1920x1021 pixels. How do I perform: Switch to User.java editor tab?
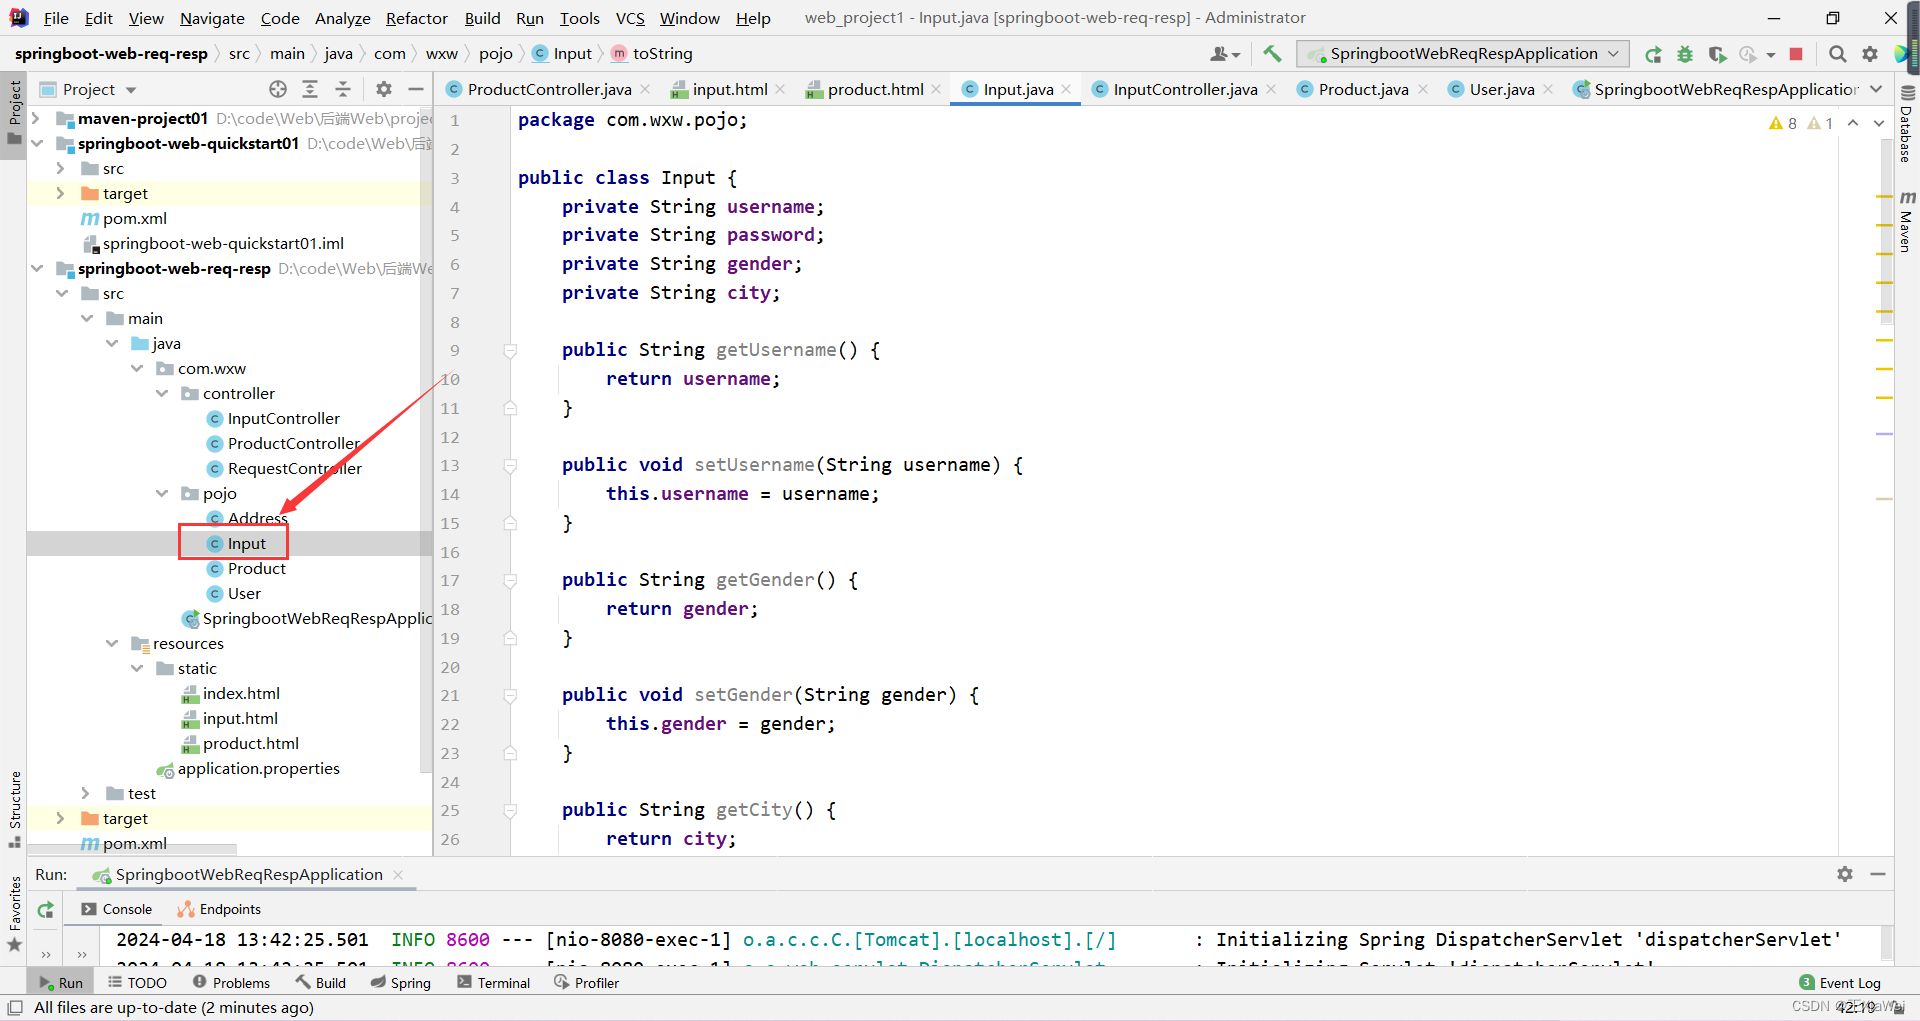(x=1502, y=89)
